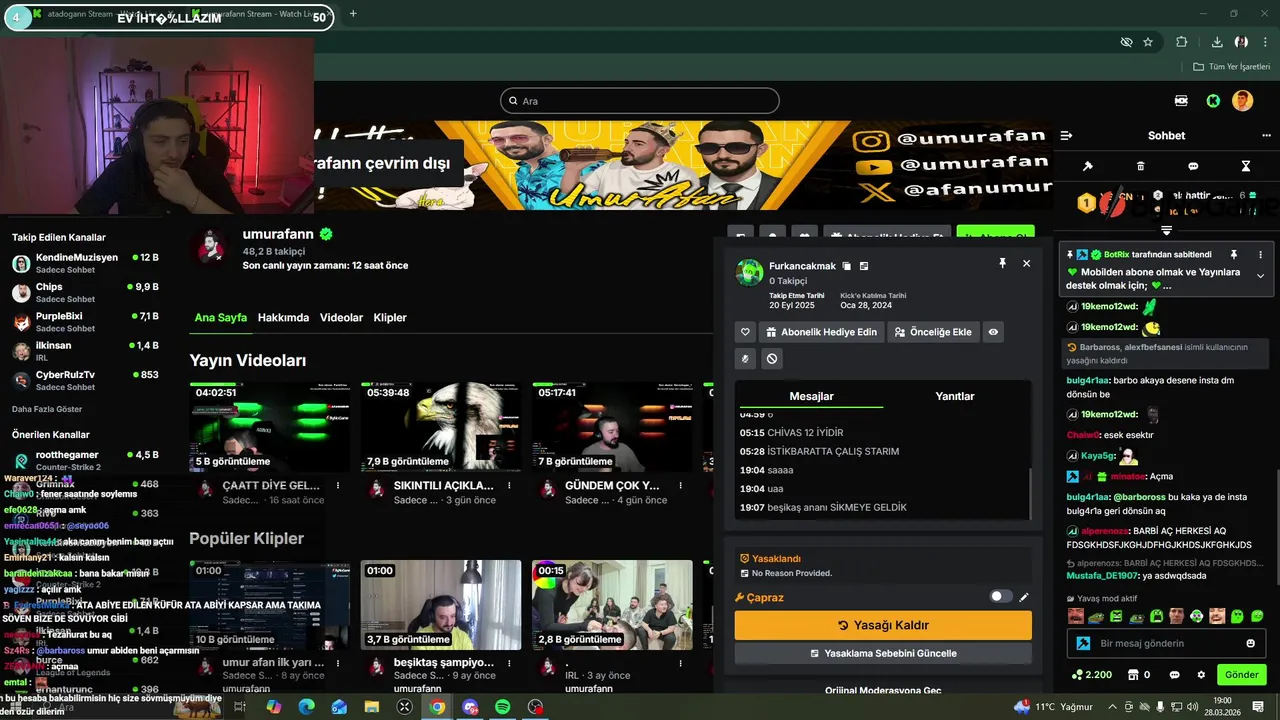The image size is (1280, 720).
Task: Open pinned message three-dot options
Action: pos(1260,255)
